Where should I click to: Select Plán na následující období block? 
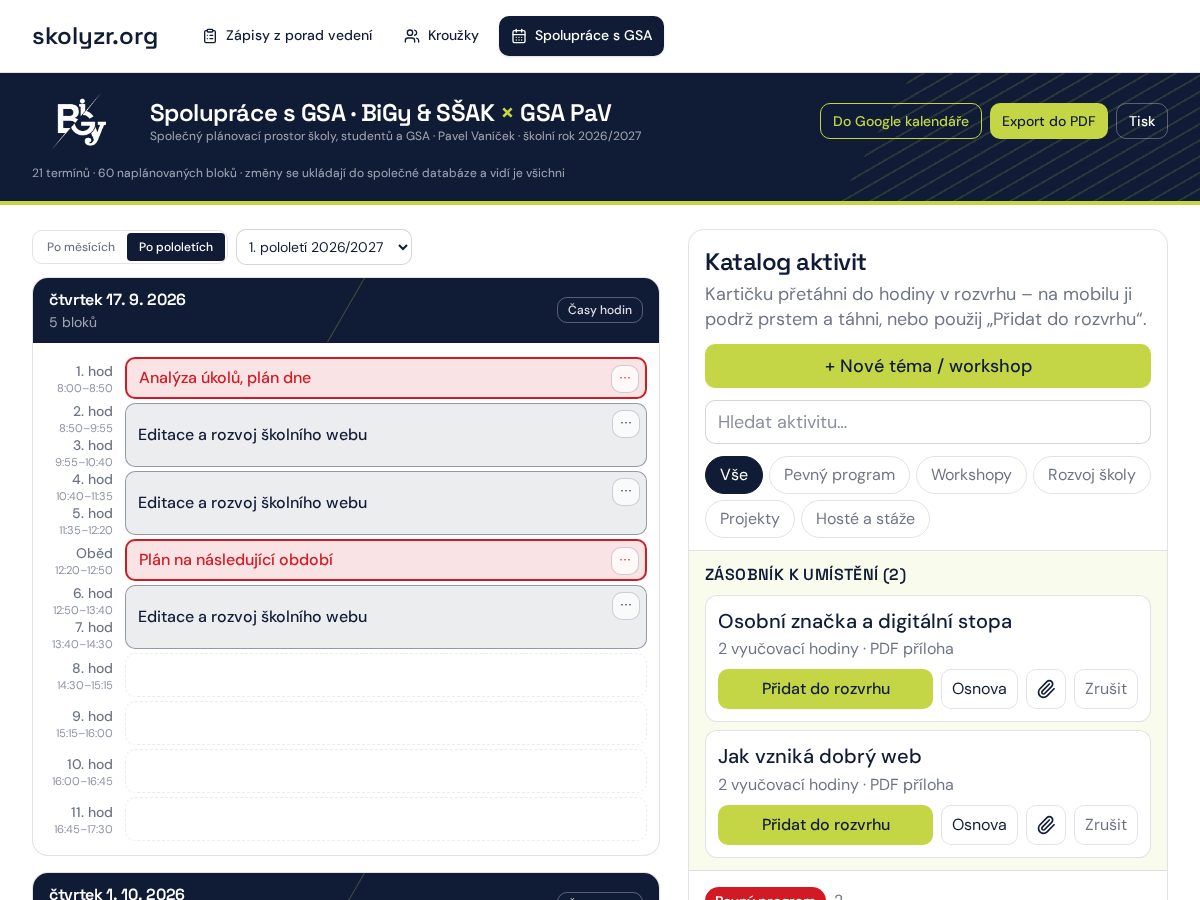click(386, 560)
